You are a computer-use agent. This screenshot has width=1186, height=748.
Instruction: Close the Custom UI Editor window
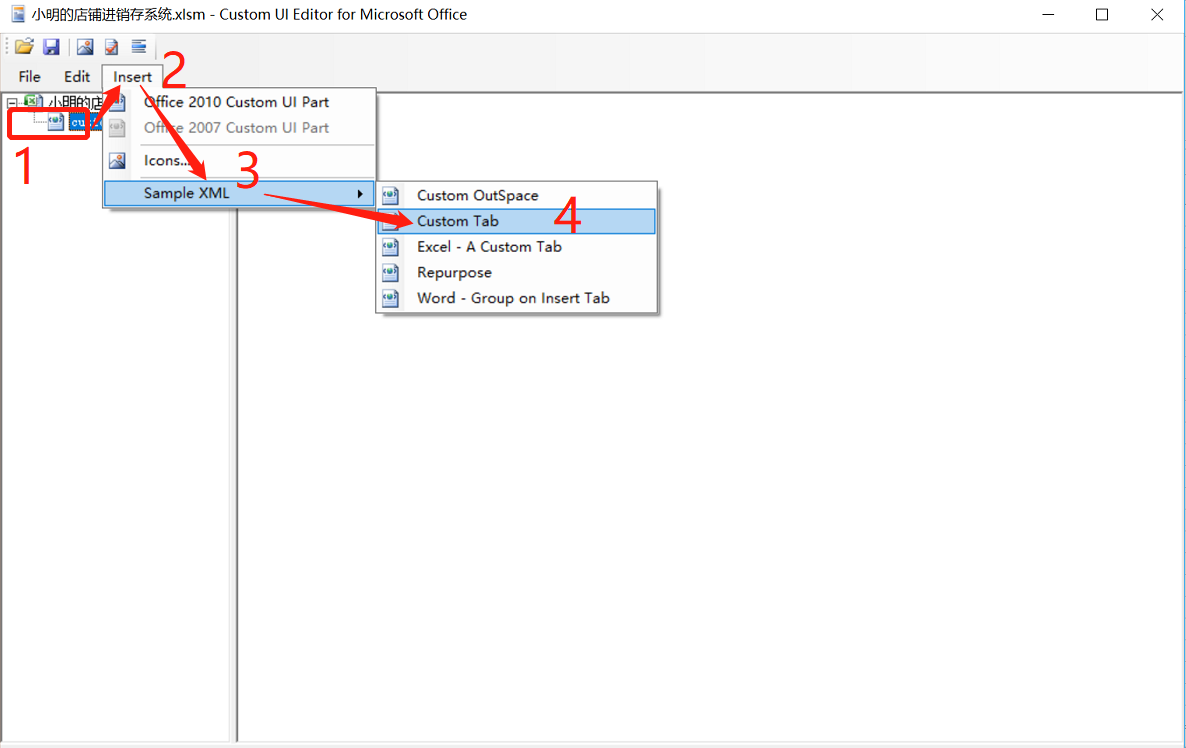[1157, 14]
